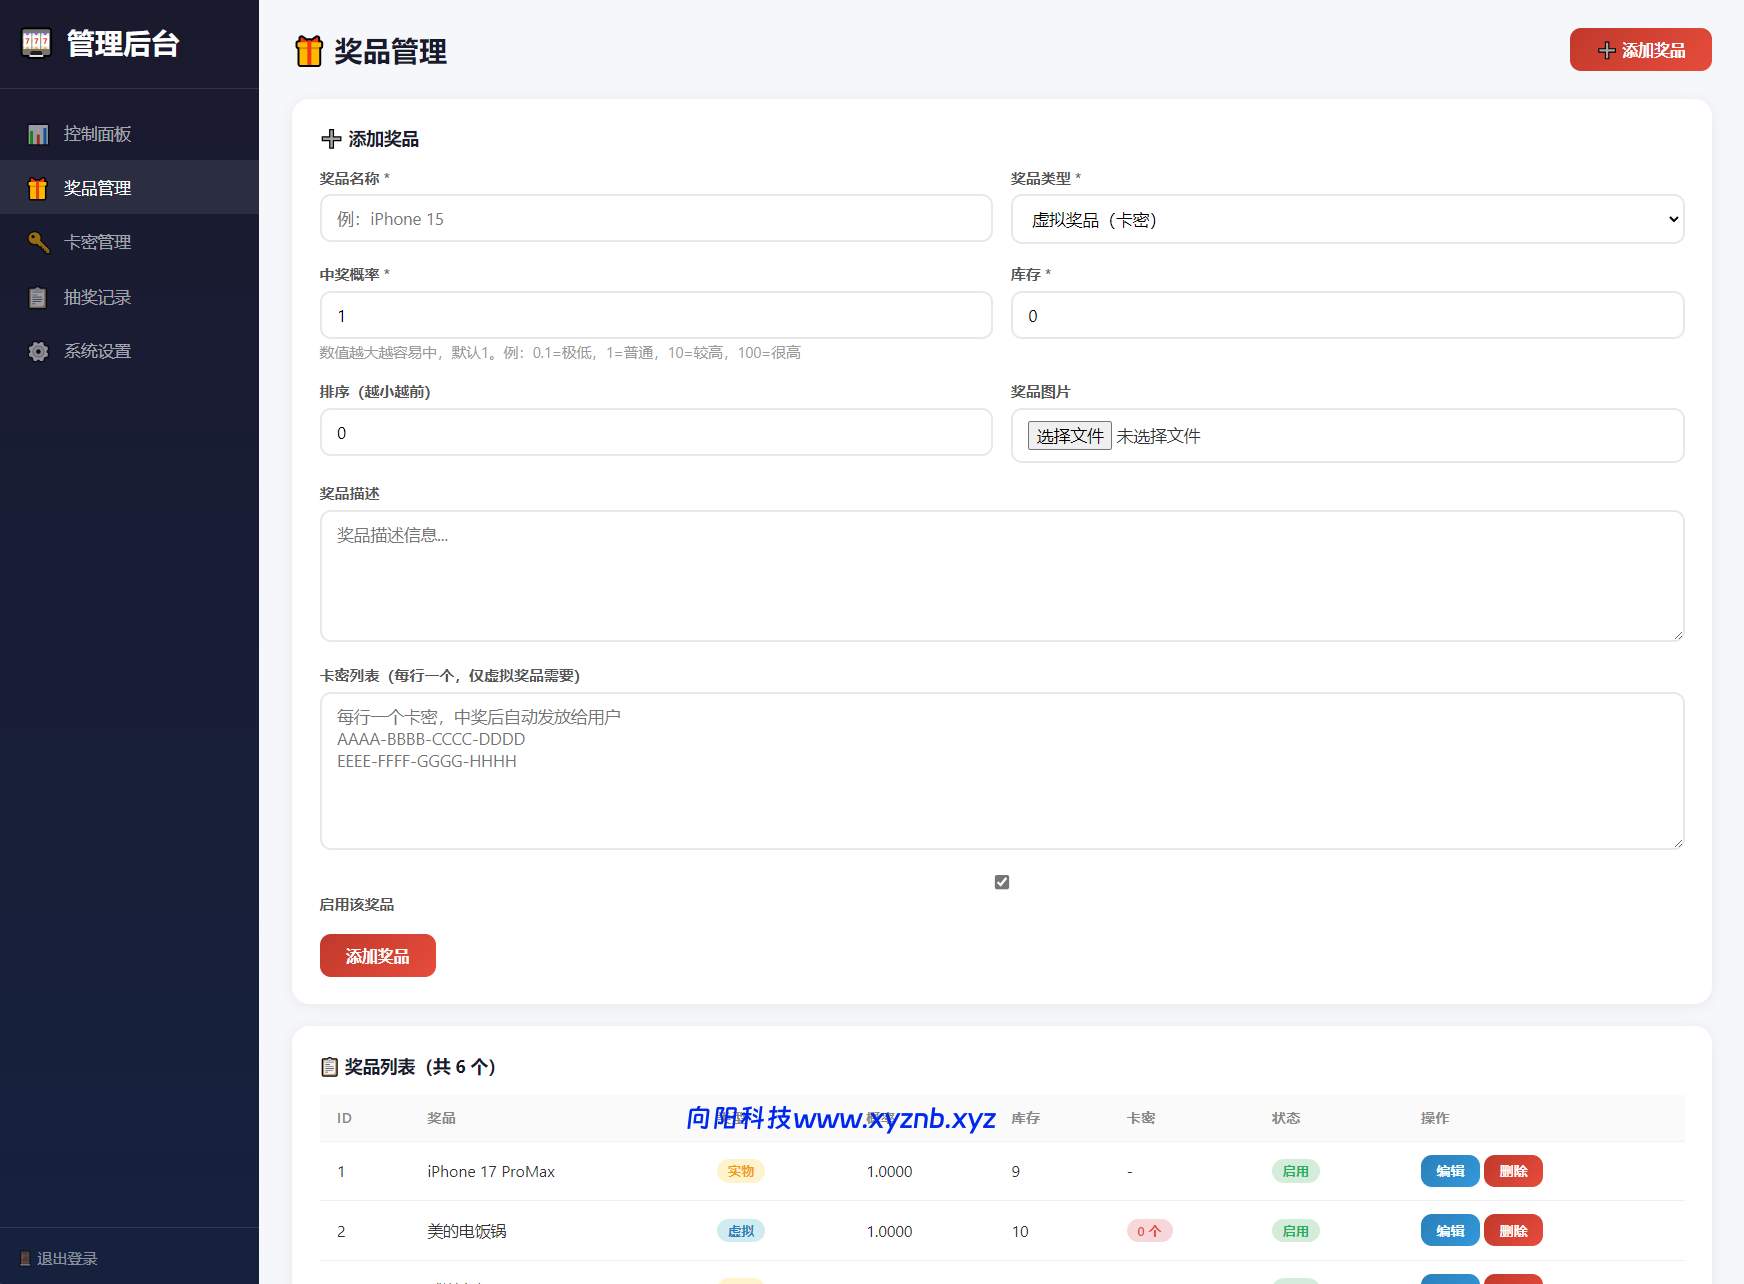This screenshot has width=1744, height=1284.
Task: Click the clipboard icon beside 抽奖记录
Action: [38, 297]
